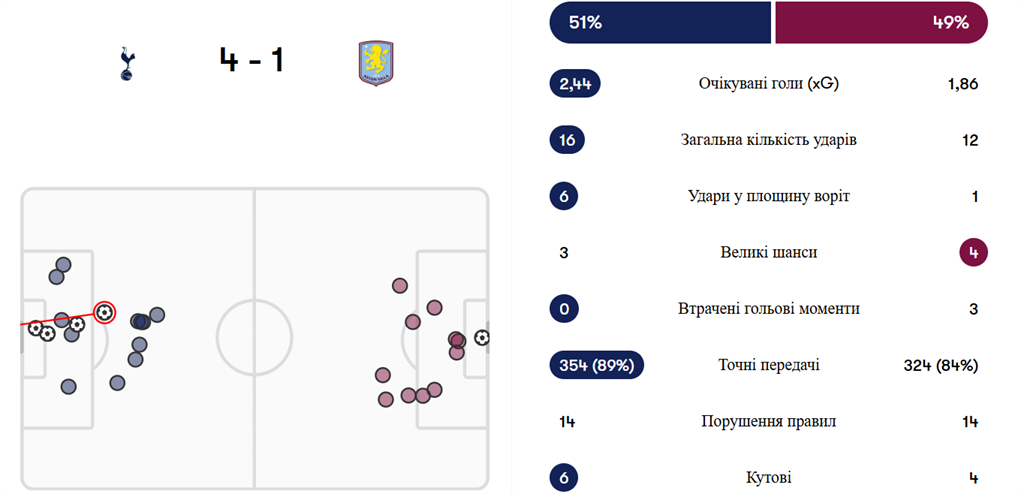Select the 'Порушення правил' fouls row label
This screenshot has width=1024, height=494.
[768, 421]
